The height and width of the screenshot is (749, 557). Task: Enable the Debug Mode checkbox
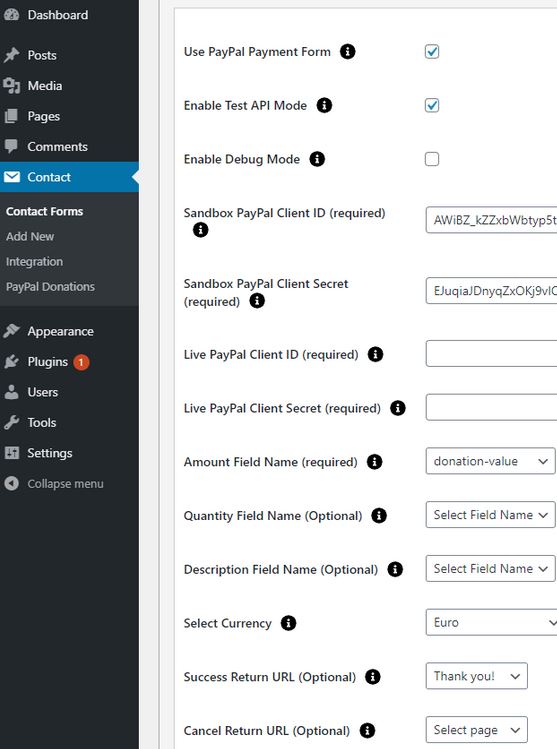coord(432,159)
